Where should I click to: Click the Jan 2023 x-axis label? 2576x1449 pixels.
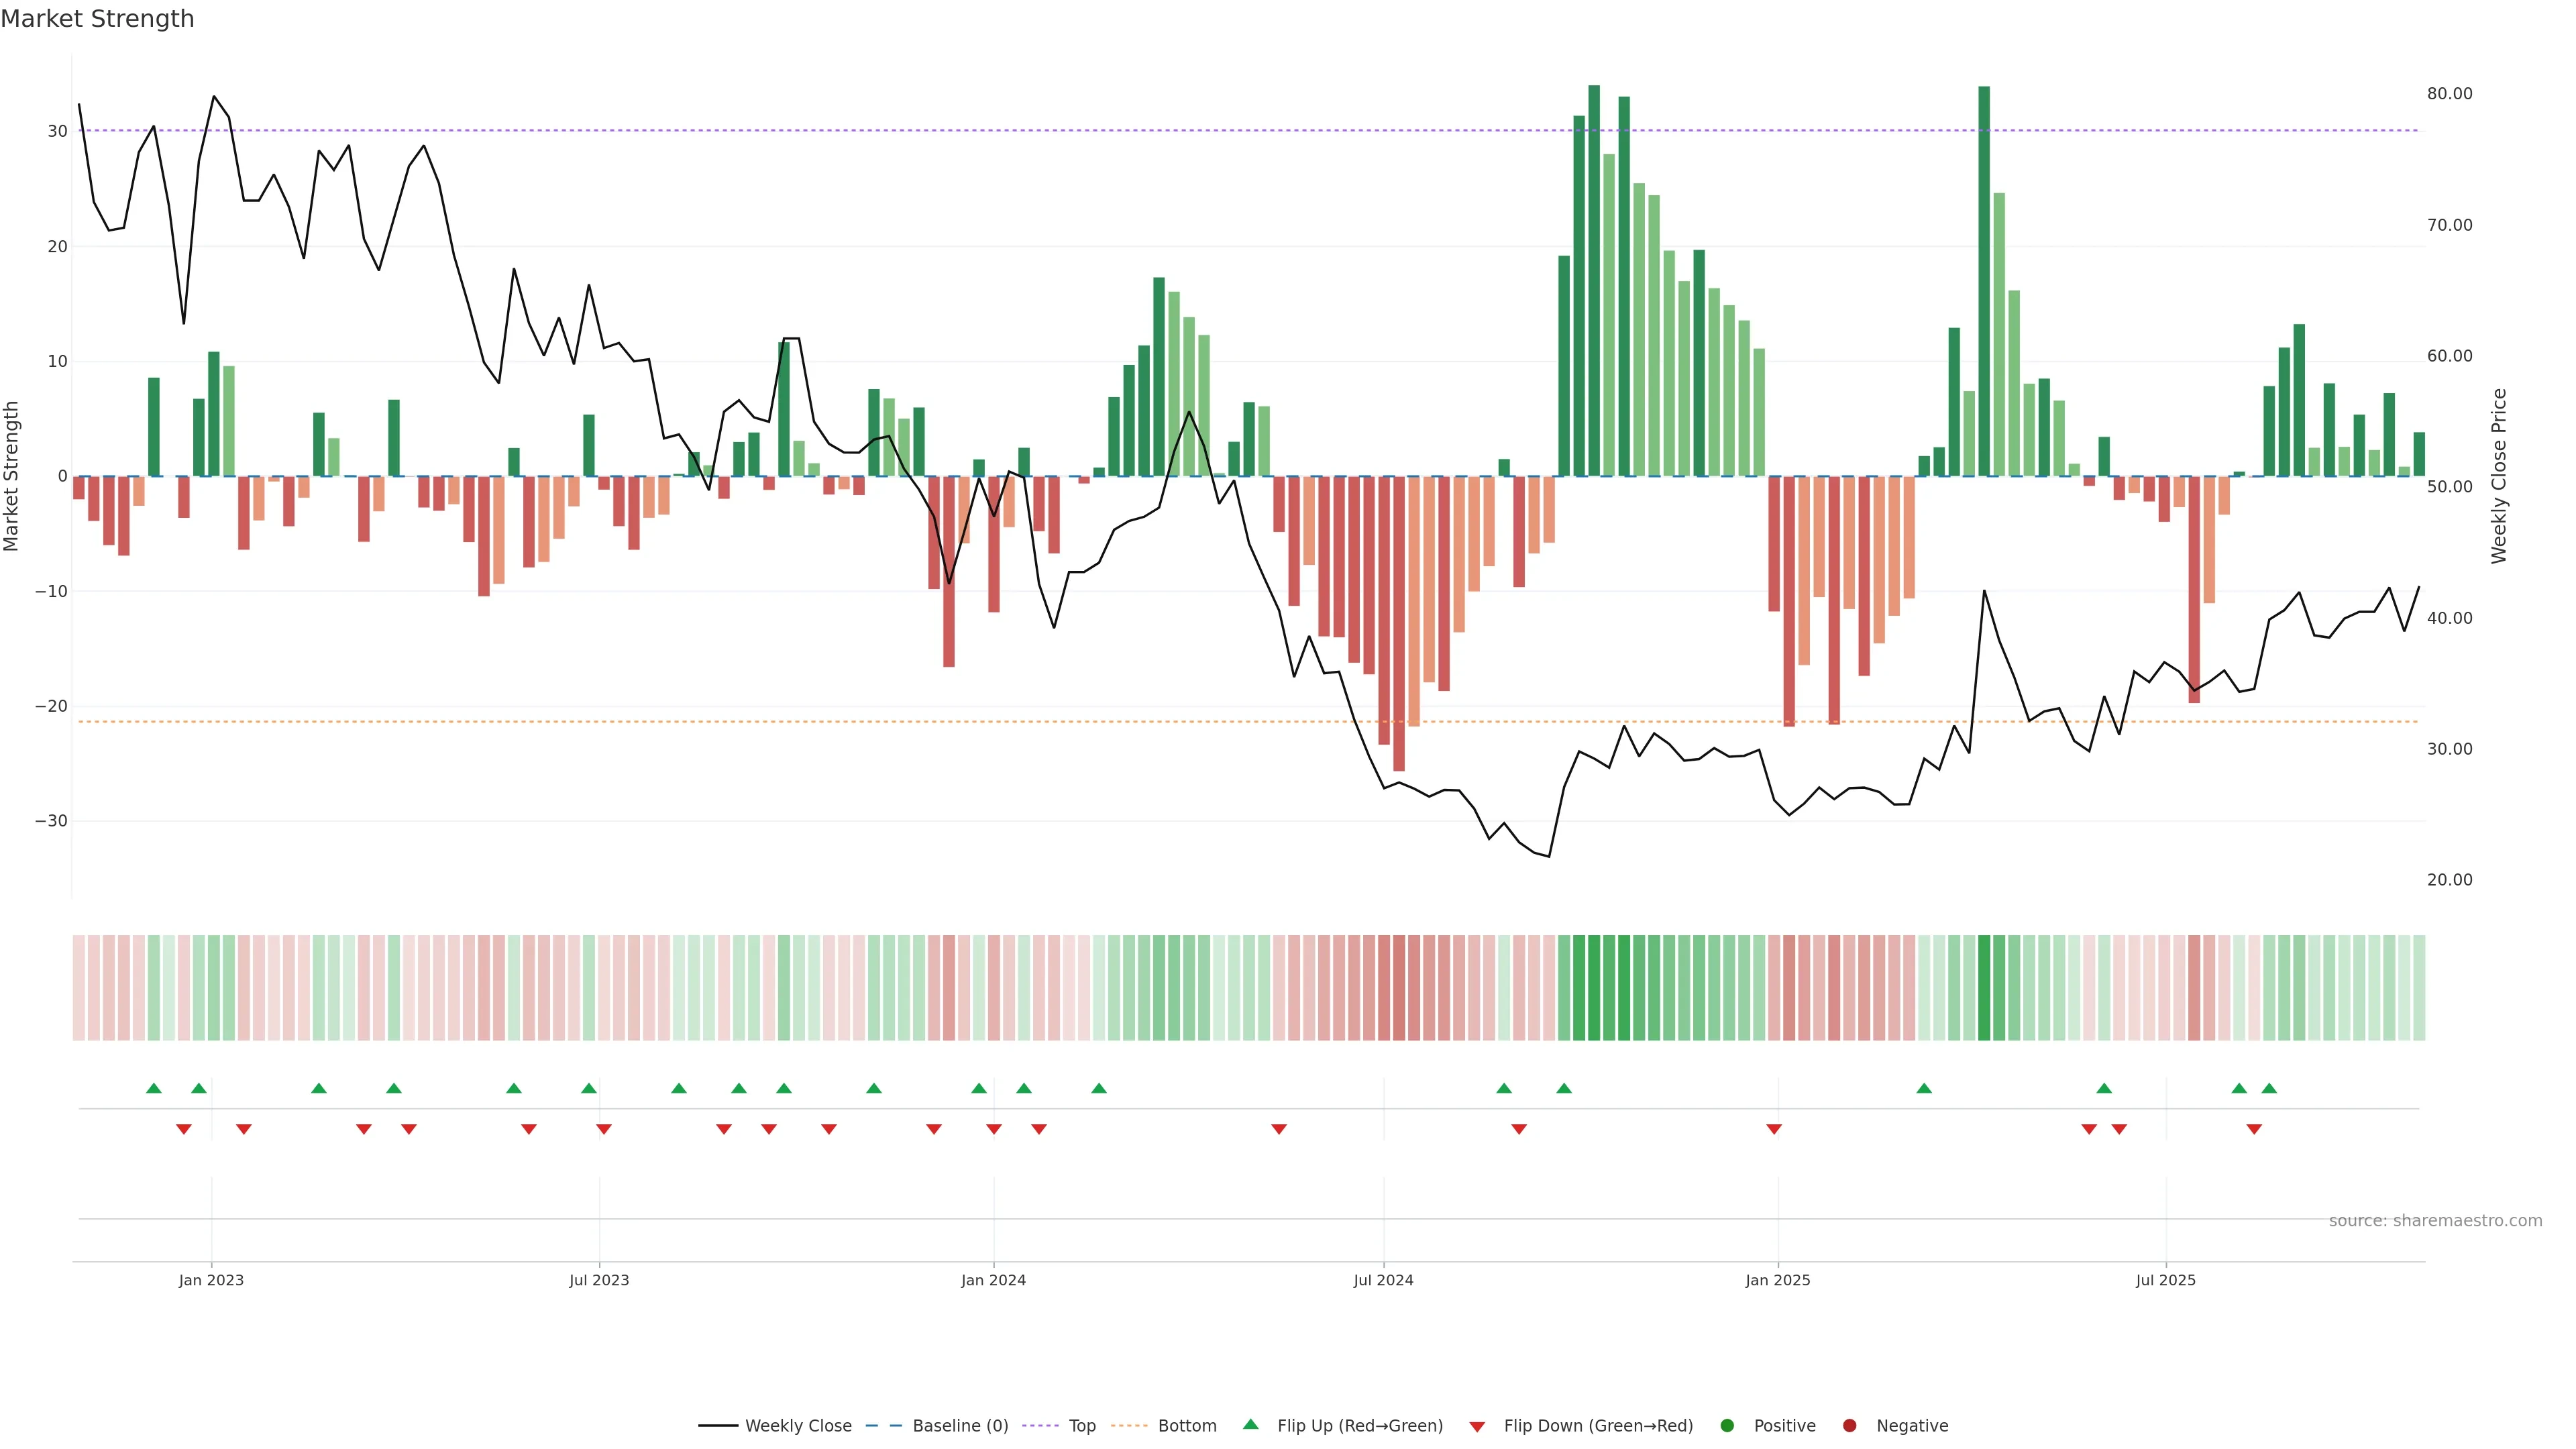click(211, 1280)
